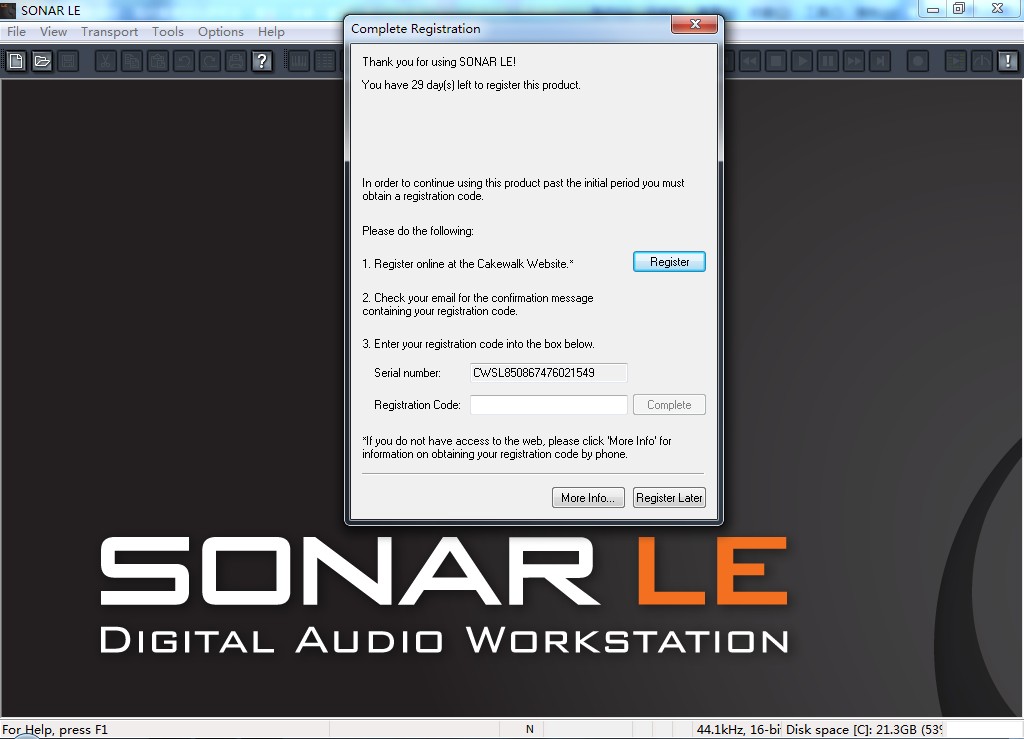Open the Options menu
This screenshot has width=1024, height=739.
221,31
